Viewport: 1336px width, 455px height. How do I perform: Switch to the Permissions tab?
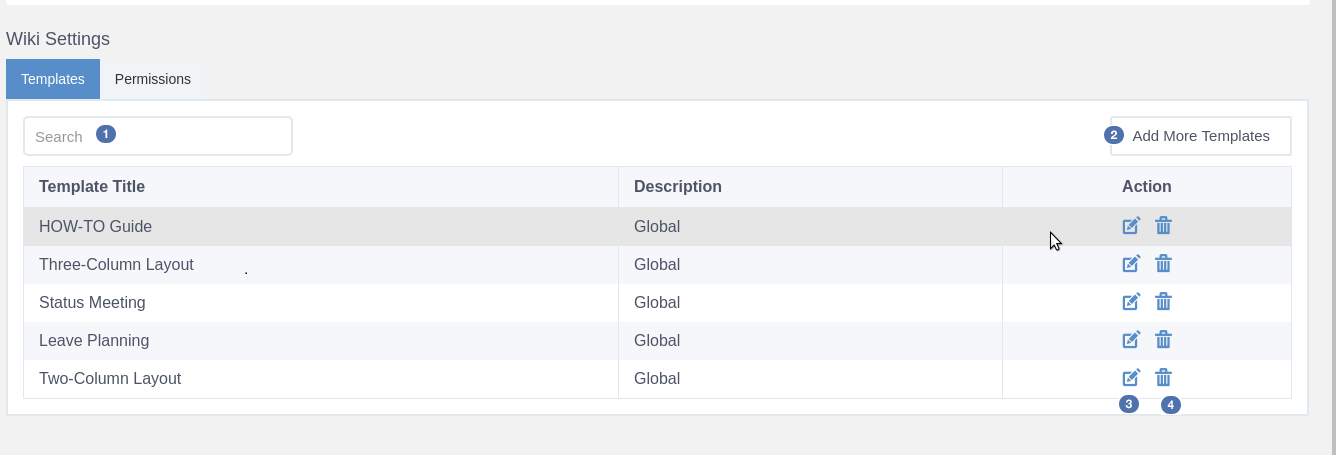153,79
